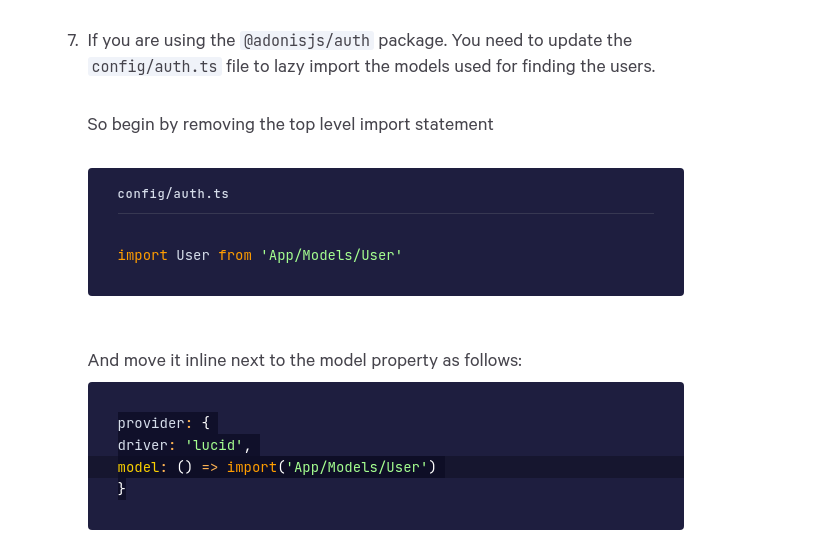The height and width of the screenshot is (553, 839).
Task: Click the closing brace of provider block
Action: [121, 489]
